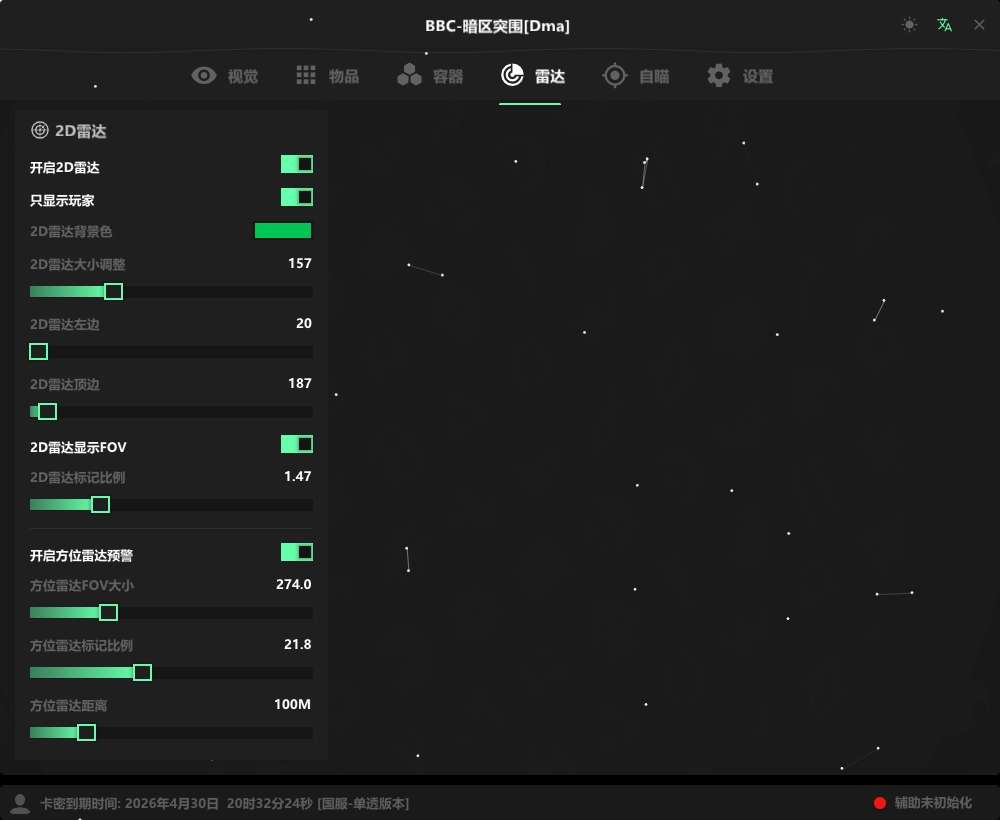This screenshot has height=820, width=1000.
Task: Click the 方位雷达标记比例 slider handle
Action: pyautogui.click(x=143, y=673)
